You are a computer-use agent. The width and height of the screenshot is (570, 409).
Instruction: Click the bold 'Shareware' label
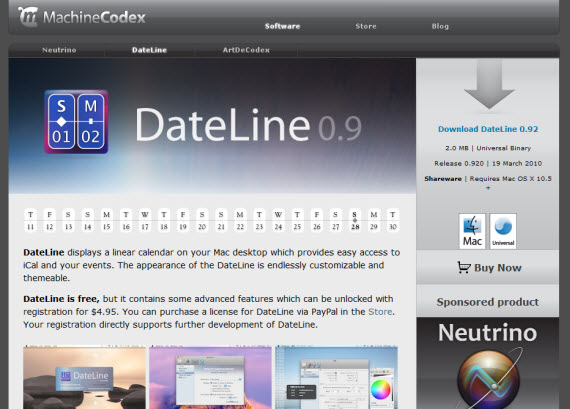443,179
